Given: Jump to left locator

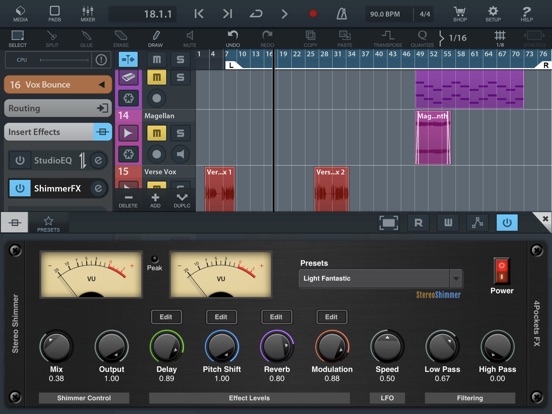Looking at the screenshot, I should [x=199, y=14].
